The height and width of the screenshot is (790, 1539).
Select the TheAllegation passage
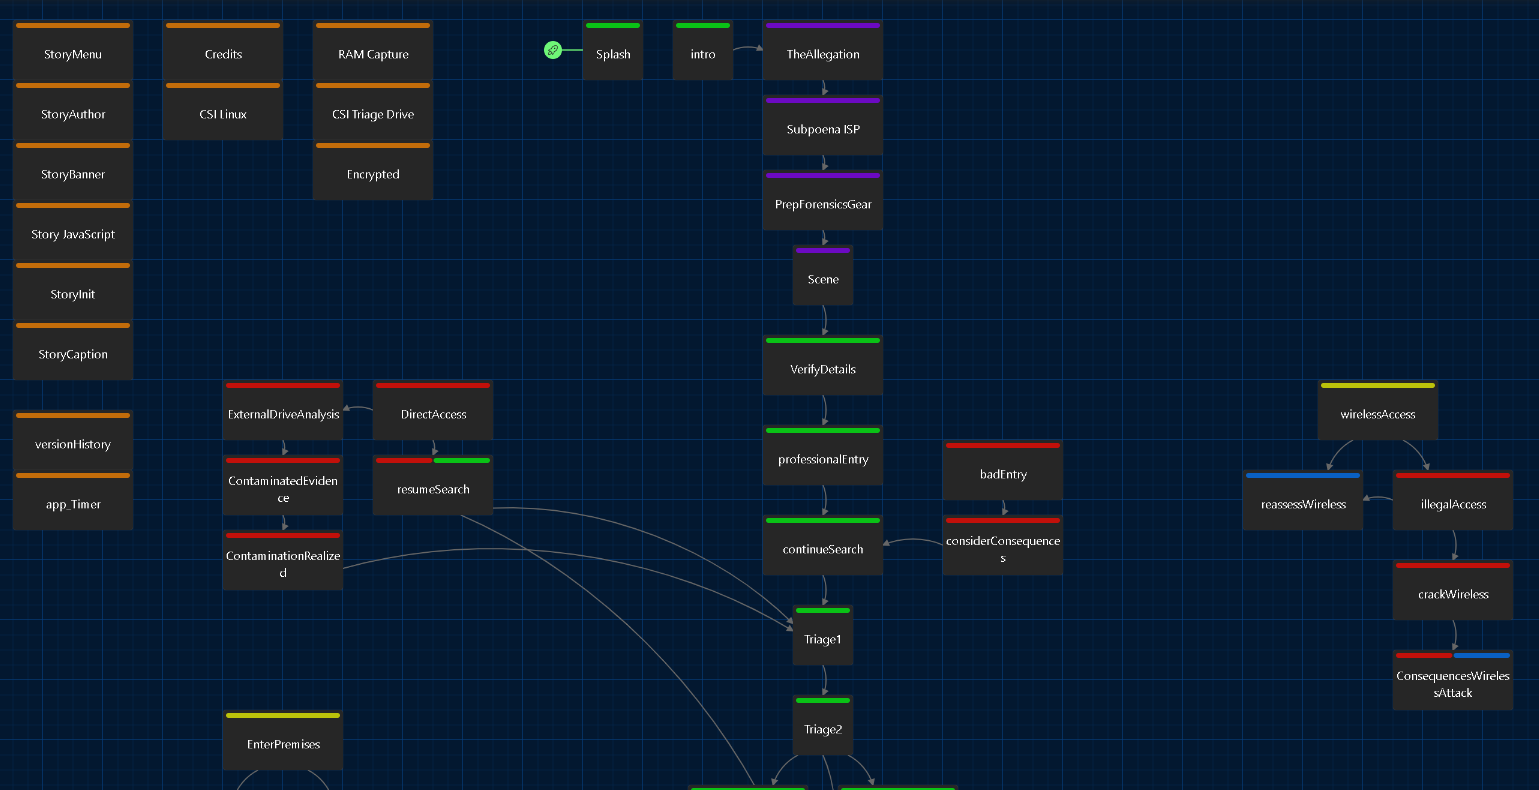click(x=823, y=50)
